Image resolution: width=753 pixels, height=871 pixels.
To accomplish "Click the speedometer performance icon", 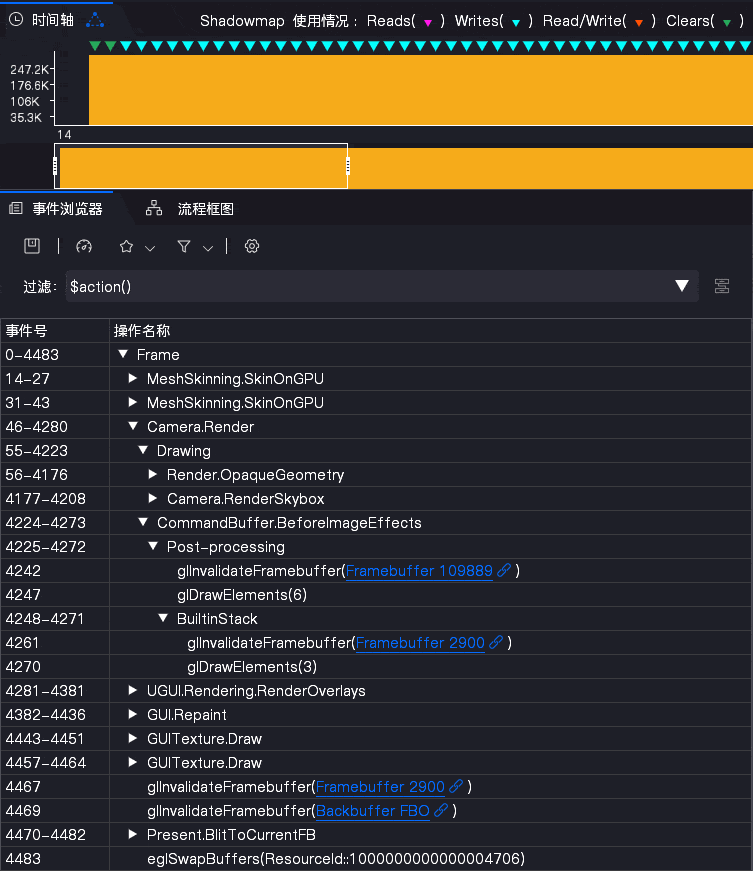I will [84, 246].
